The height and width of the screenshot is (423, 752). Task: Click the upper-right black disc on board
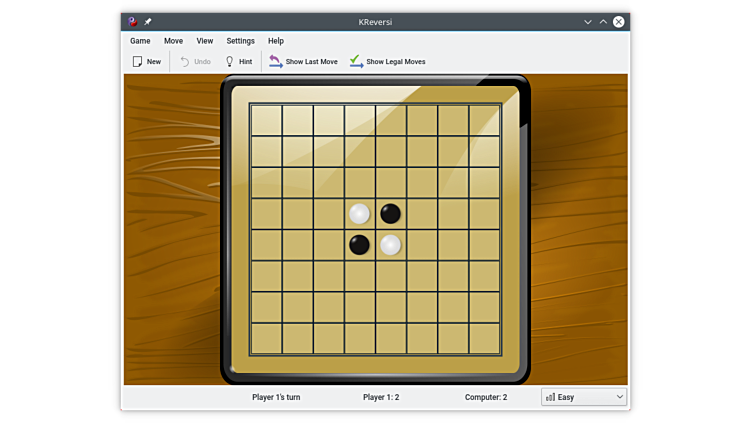click(391, 213)
